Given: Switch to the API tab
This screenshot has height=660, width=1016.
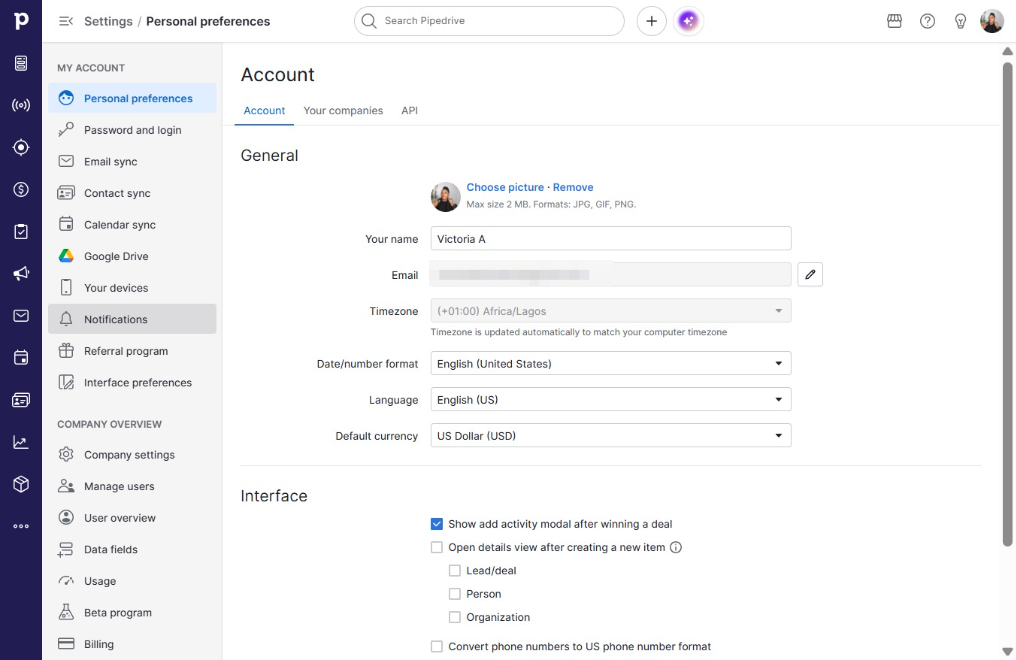Looking at the screenshot, I should [x=410, y=111].
